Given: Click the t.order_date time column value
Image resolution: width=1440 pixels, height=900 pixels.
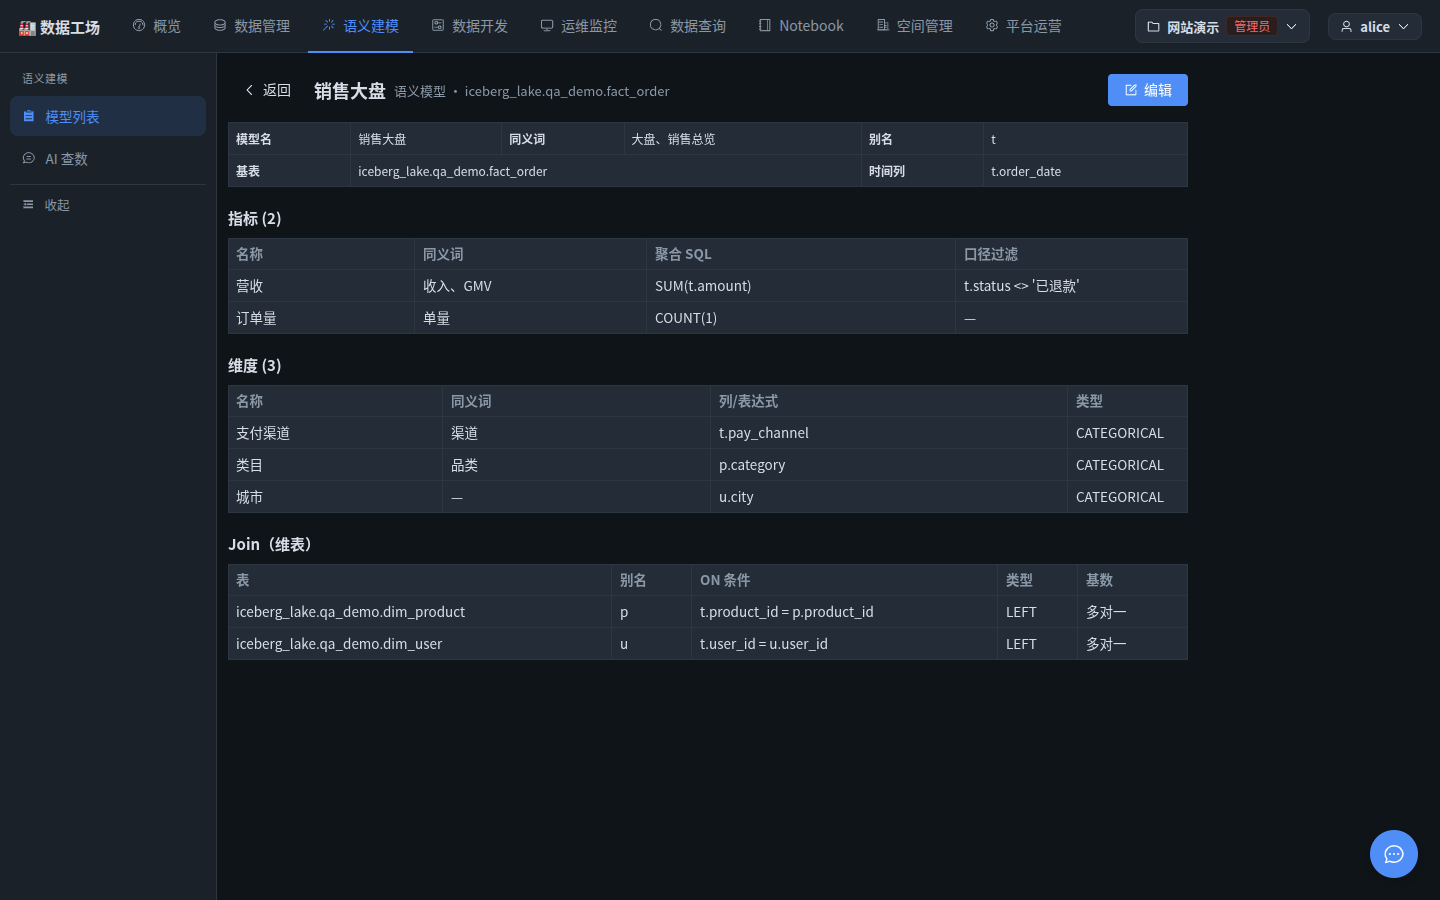Looking at the screenshot, I should (1026, 171).
